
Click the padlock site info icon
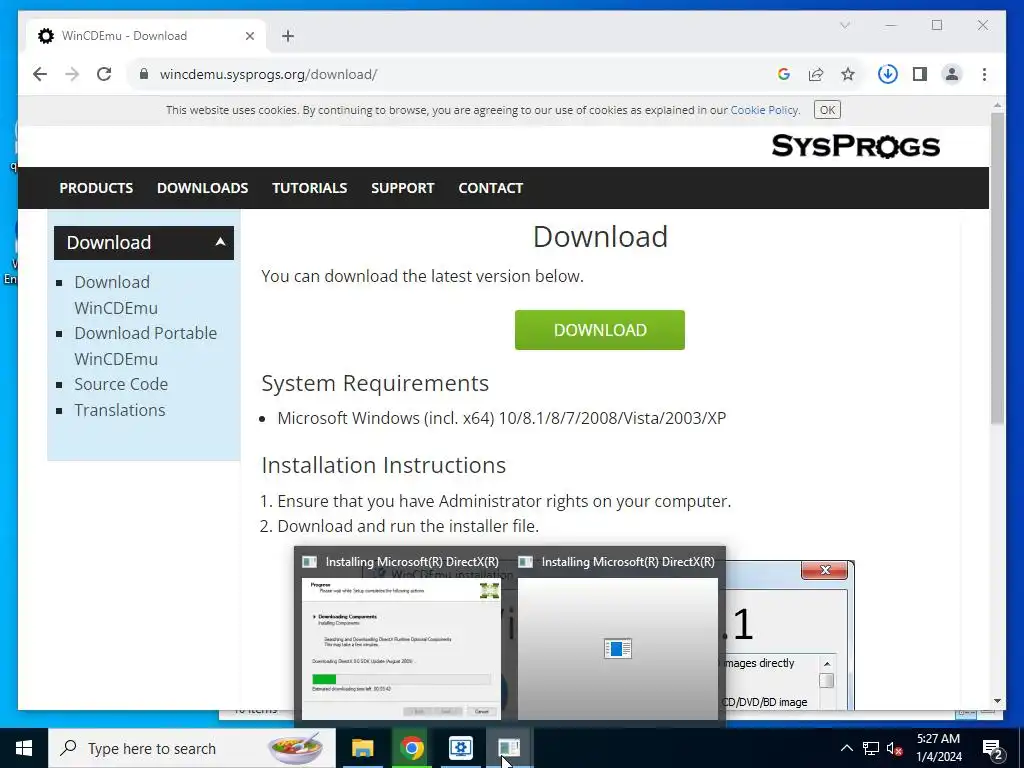point(144,74)
